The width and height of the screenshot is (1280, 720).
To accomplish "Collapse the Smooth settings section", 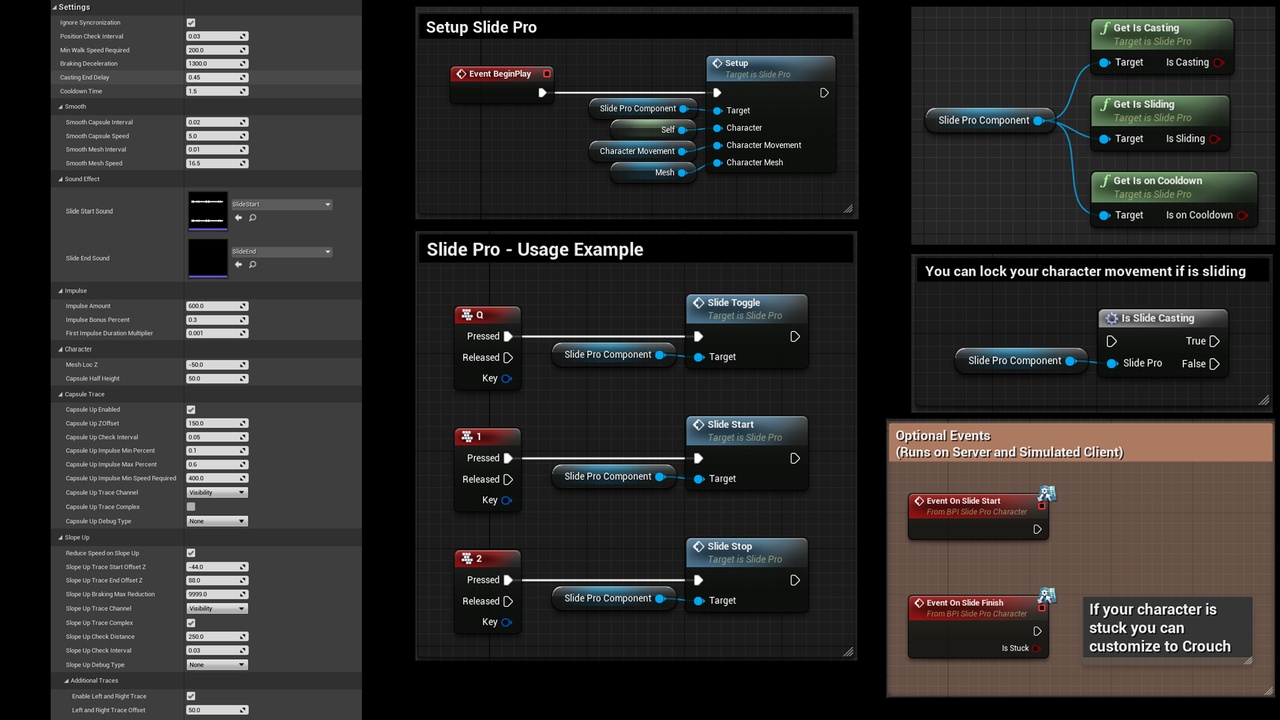I will (60, 106).
